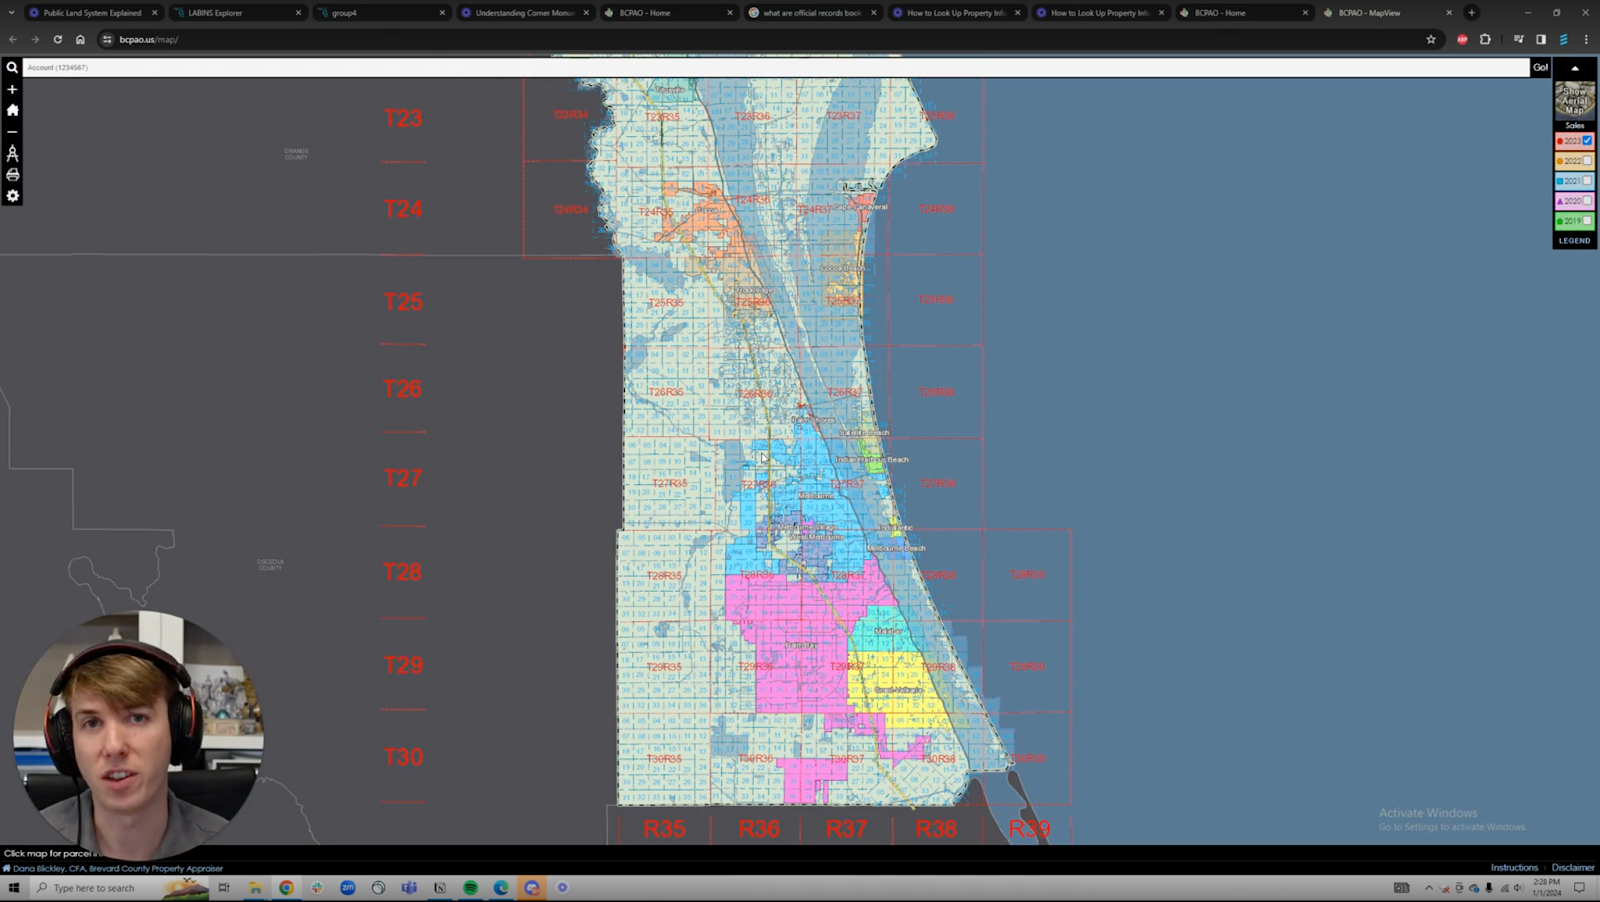Screen dimensions: 1600x902
Task: Bookmark page with the star icon
Action: coord(1431,40)
